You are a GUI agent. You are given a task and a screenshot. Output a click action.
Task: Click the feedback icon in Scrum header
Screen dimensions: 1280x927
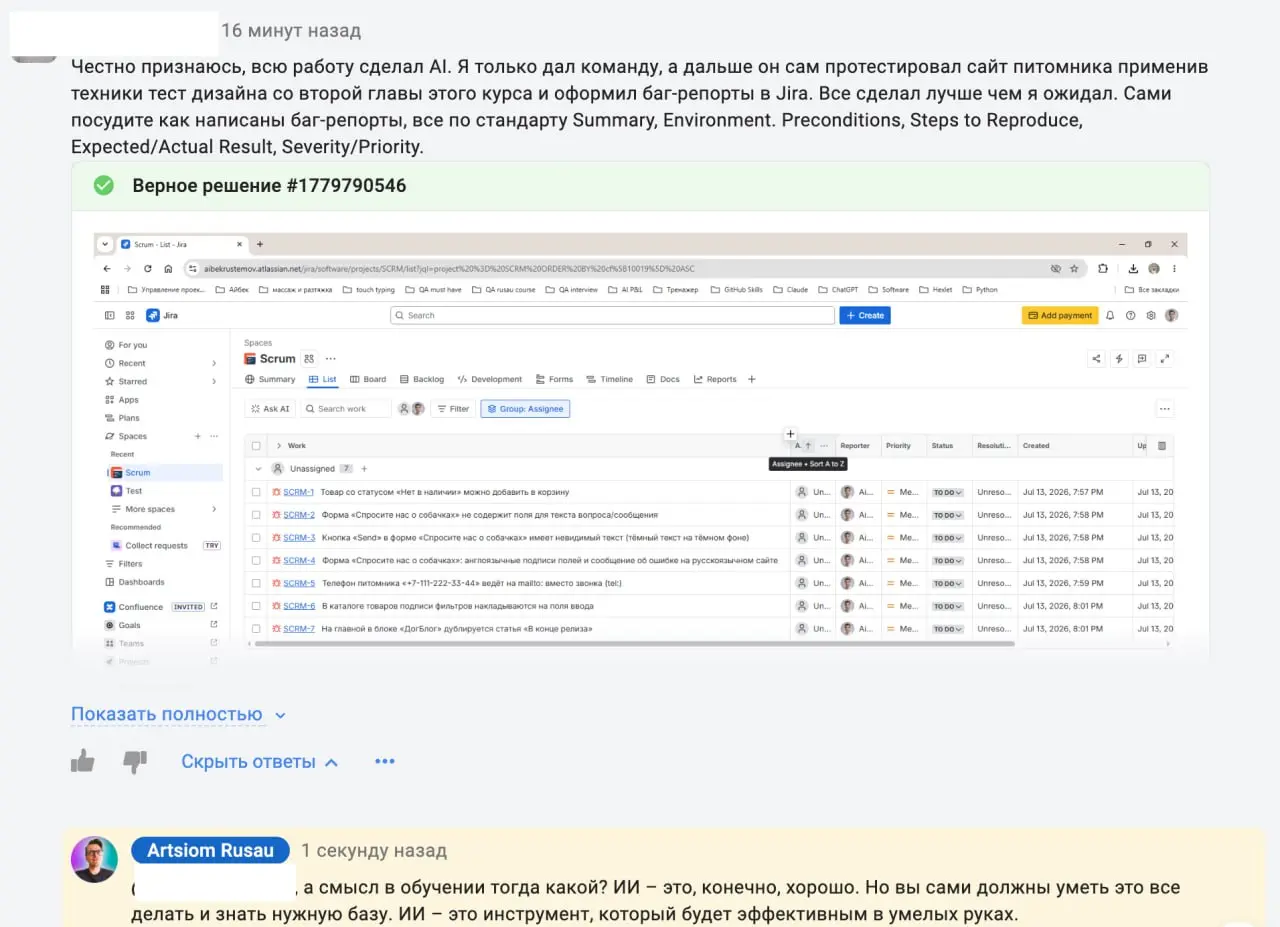[1141, 359]
